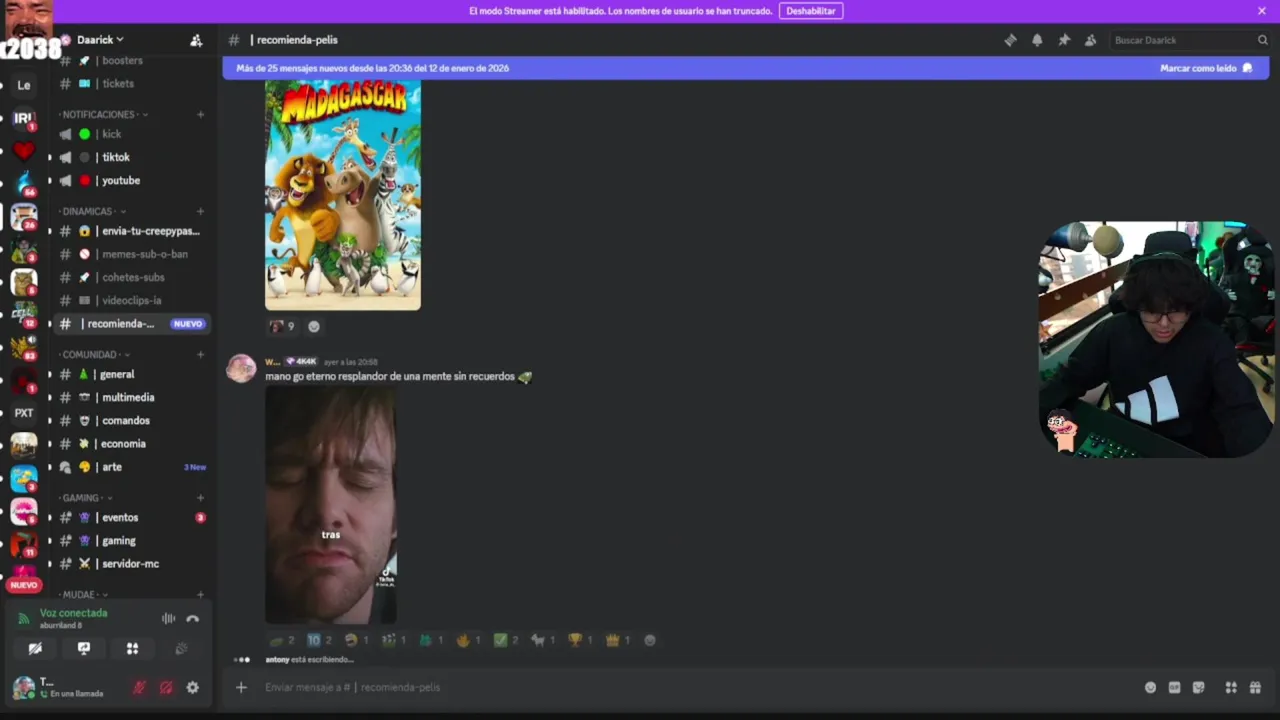Open the Le server icon

(23, 85)
